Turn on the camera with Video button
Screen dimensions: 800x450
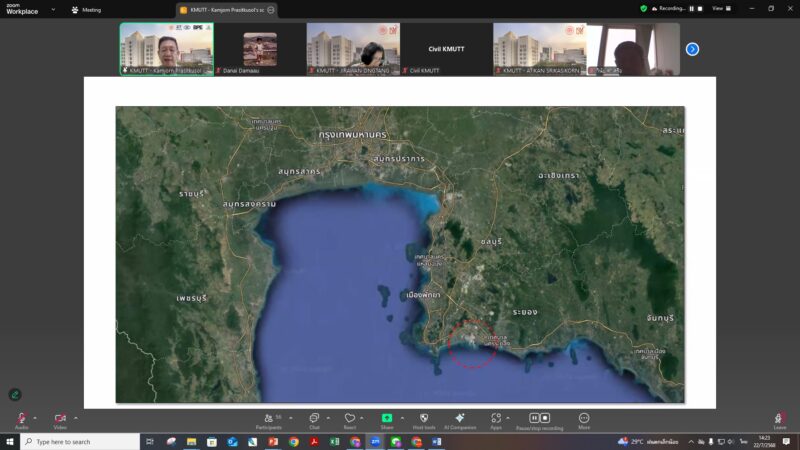(59, 418)
